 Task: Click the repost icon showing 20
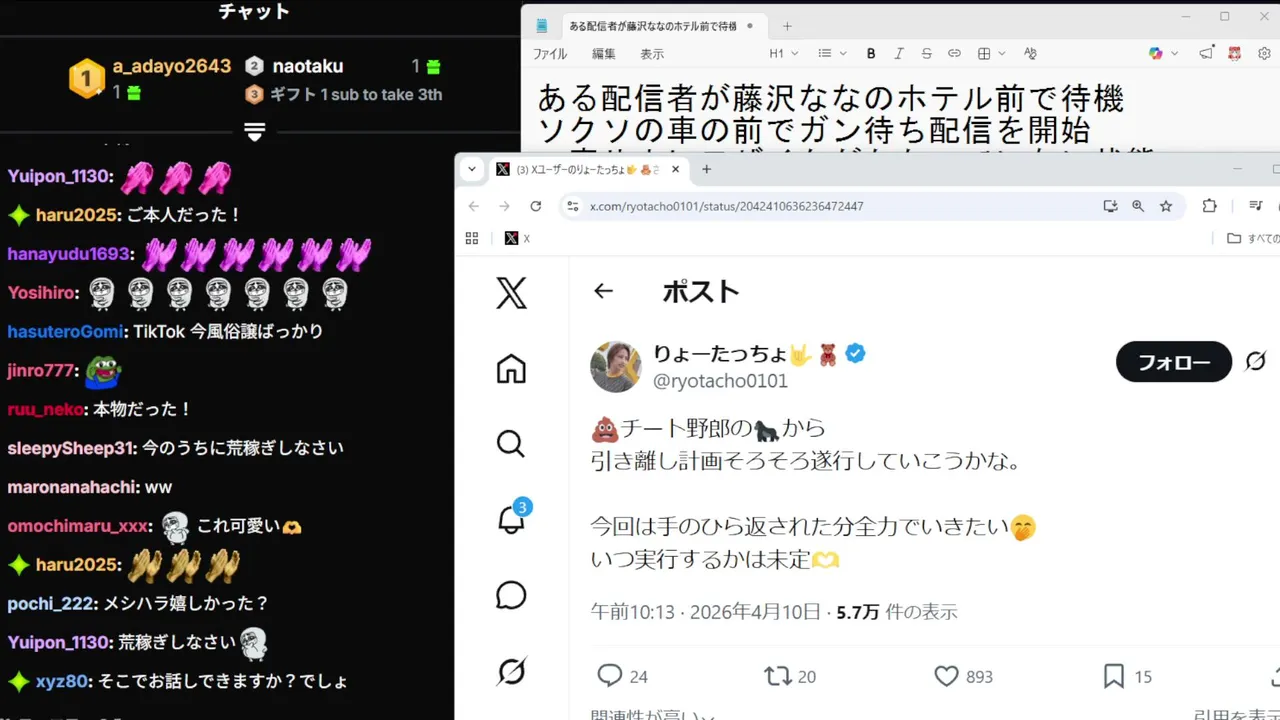777,676
